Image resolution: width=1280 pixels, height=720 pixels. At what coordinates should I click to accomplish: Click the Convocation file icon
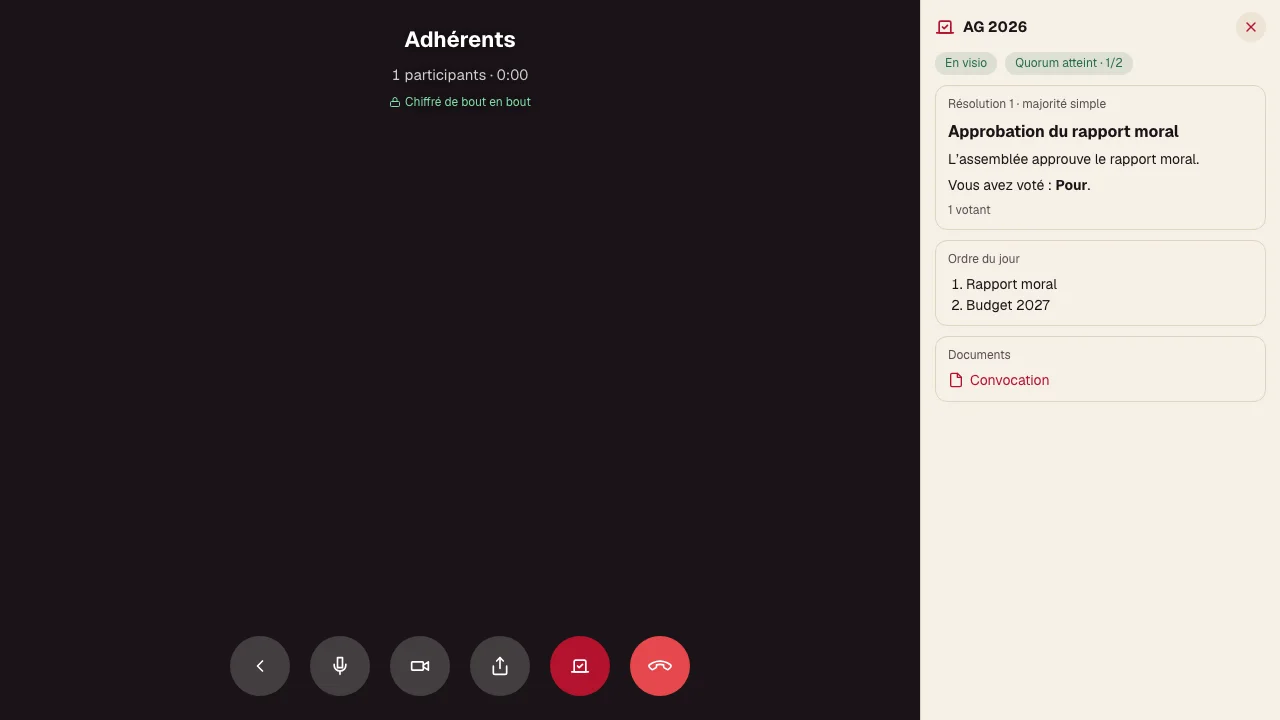[x=956, y=380]
